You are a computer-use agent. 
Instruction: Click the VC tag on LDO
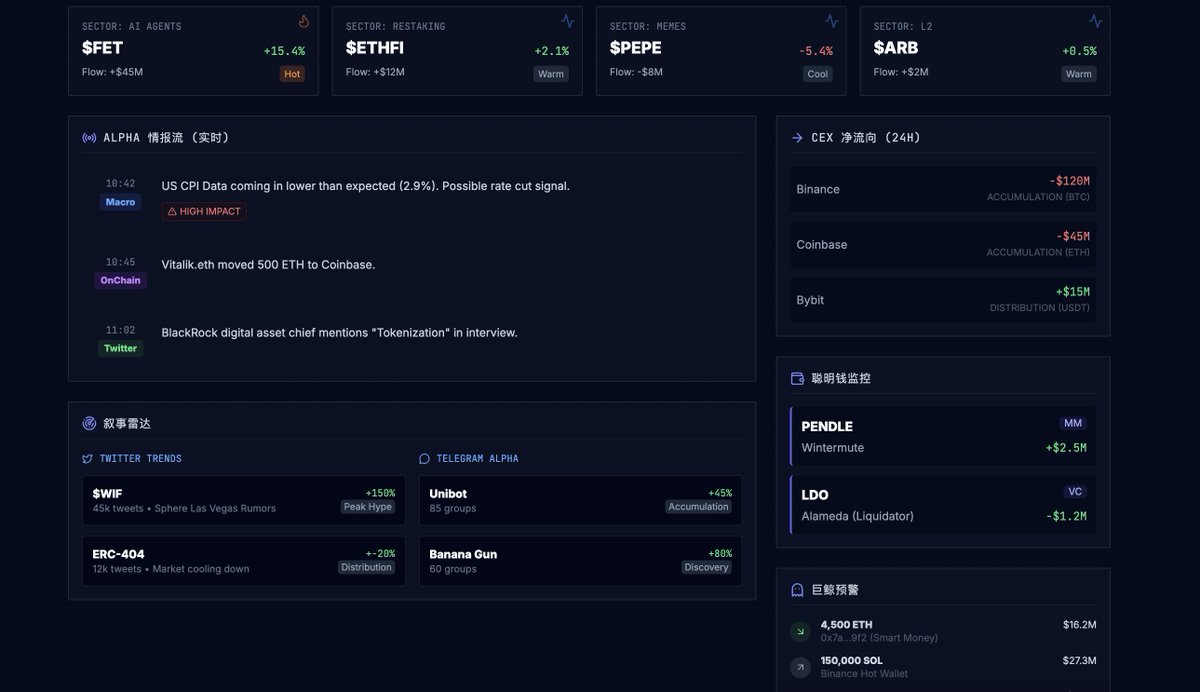click(x=1074, y=492)
